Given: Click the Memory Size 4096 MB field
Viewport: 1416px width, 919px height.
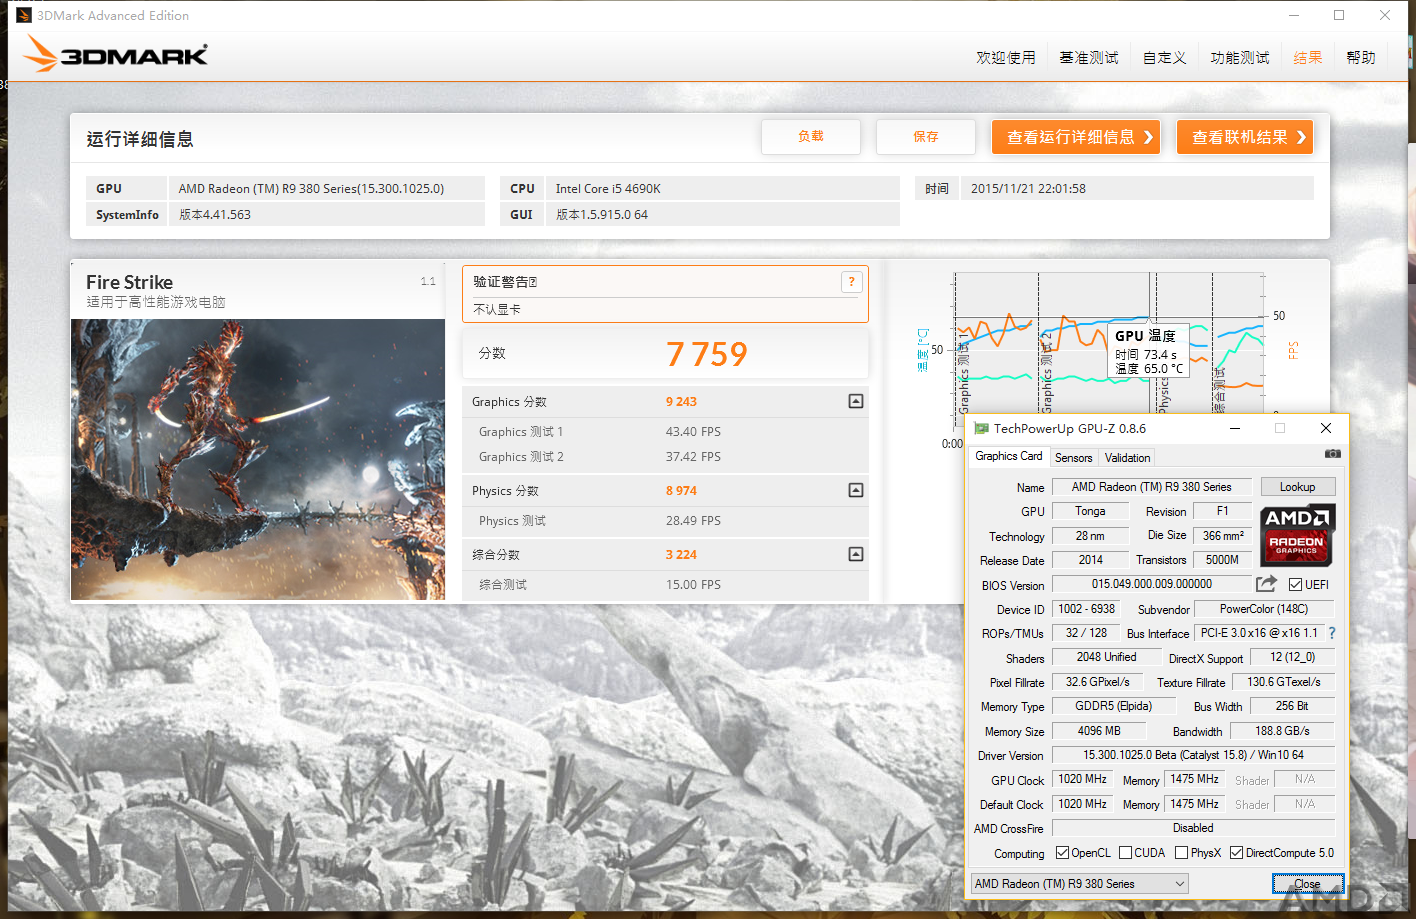Looking at the screenshot, I should tap(1098, 731).
